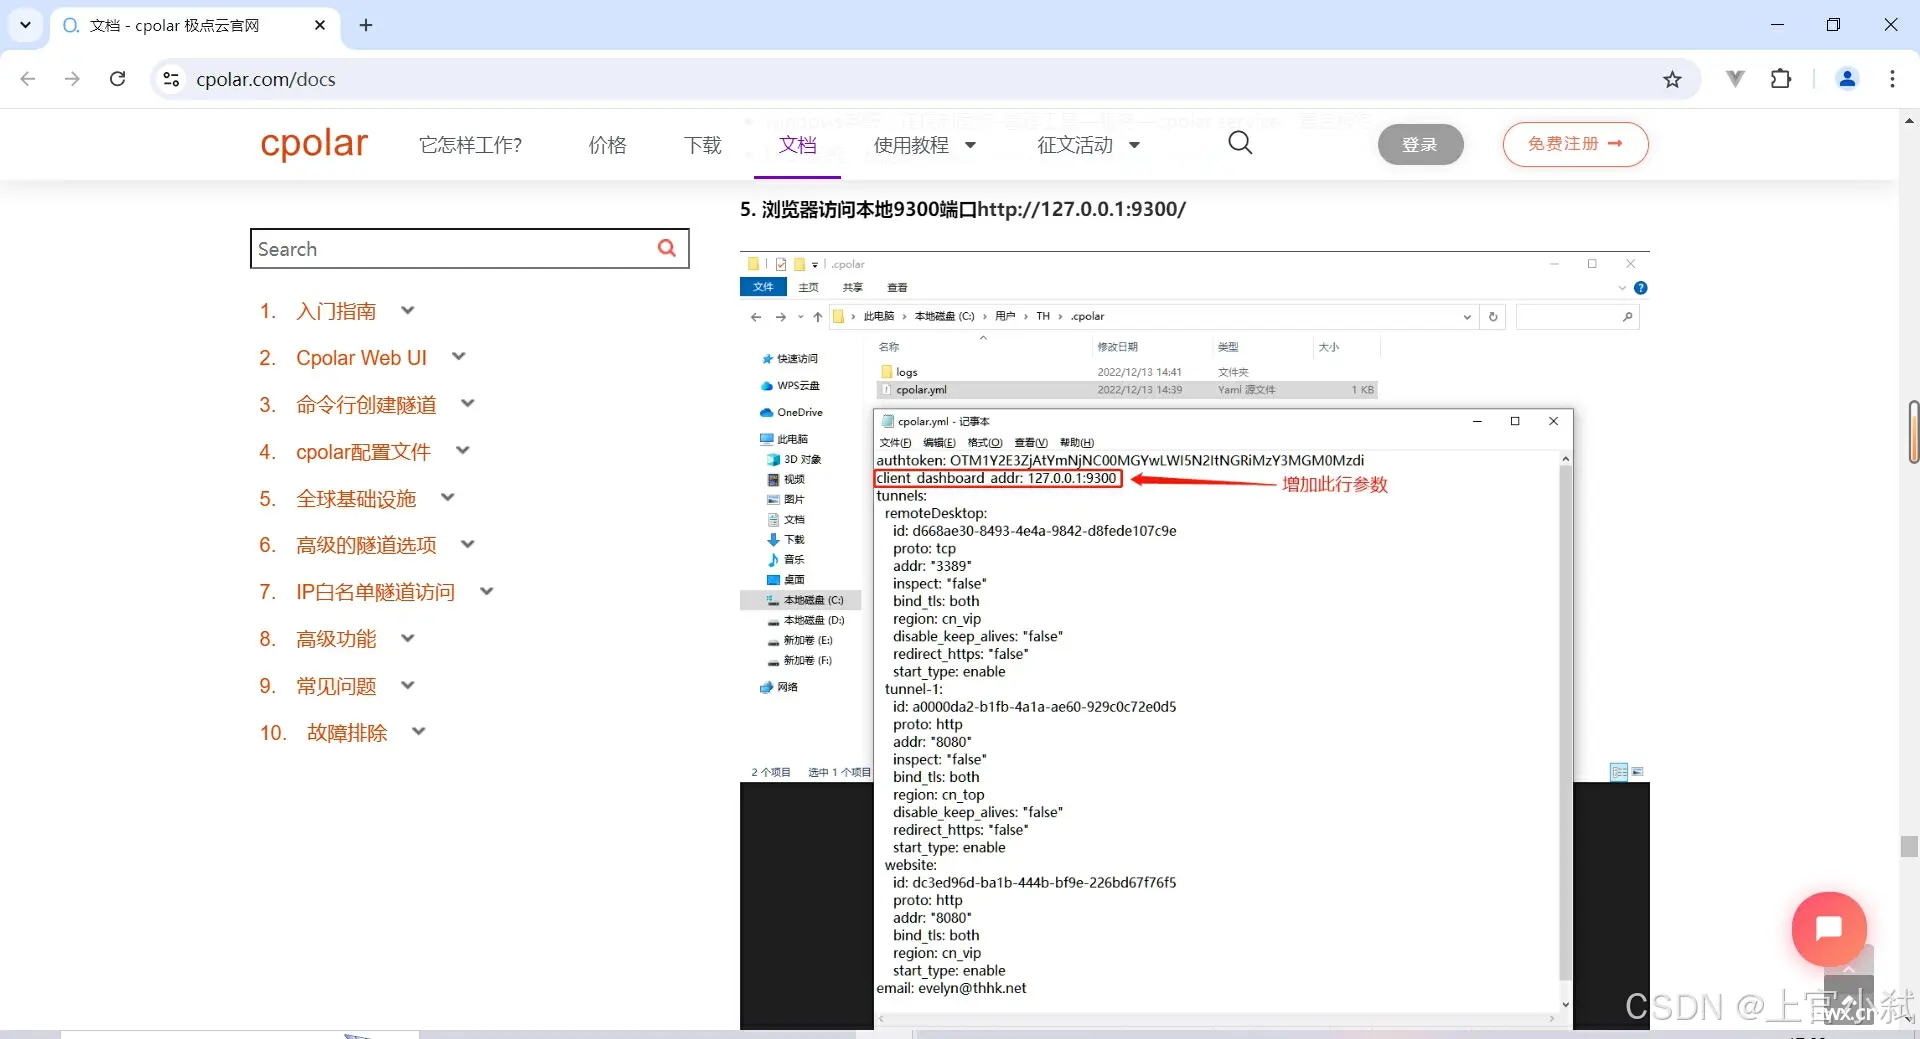
Task: Reload the cpolar docs page
Action: (117, 79)
